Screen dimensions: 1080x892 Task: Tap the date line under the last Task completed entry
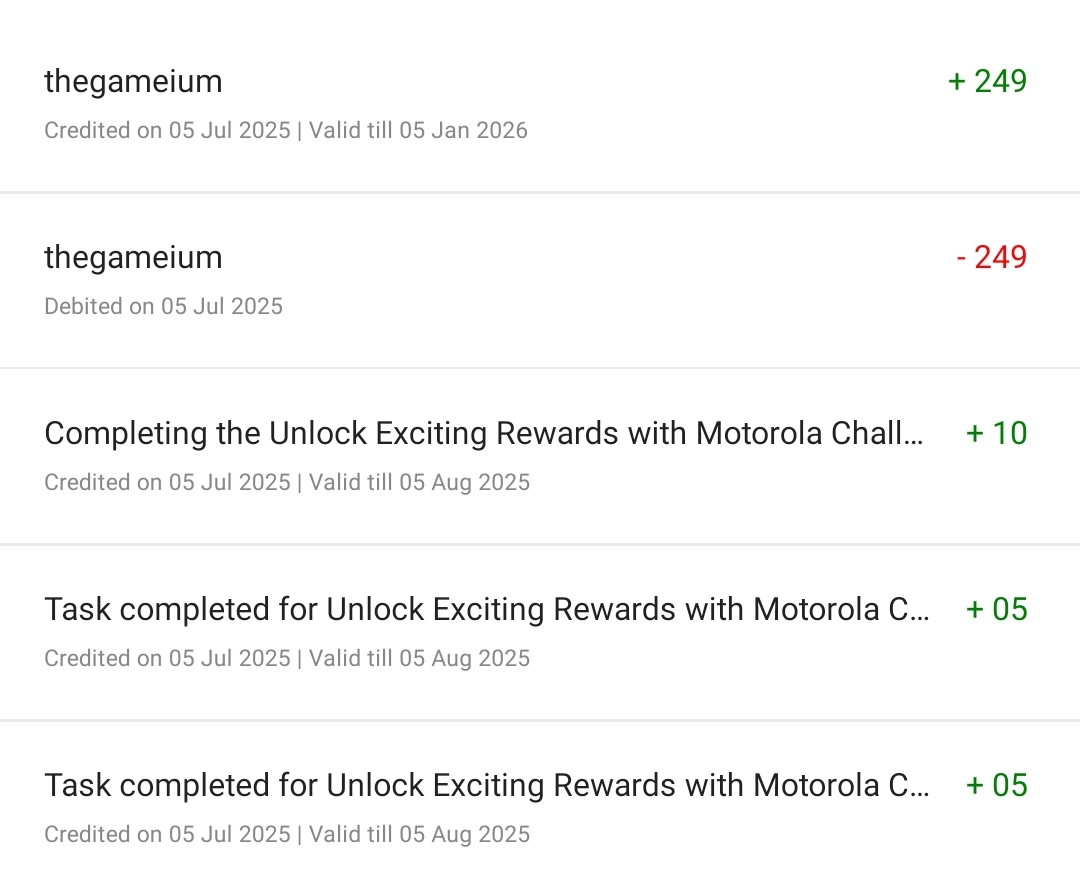287,834
